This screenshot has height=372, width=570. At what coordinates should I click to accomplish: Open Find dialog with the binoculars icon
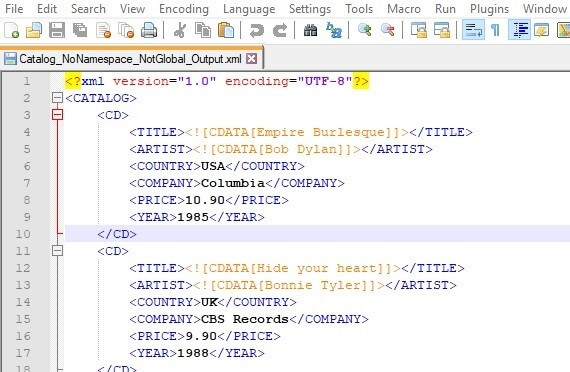[x=310, y=30]
